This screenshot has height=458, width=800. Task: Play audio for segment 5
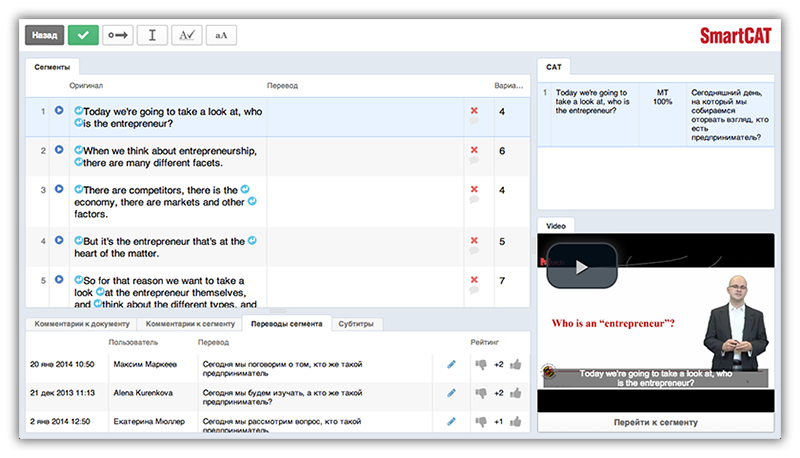pyautogui.click(x=59, y=279)
